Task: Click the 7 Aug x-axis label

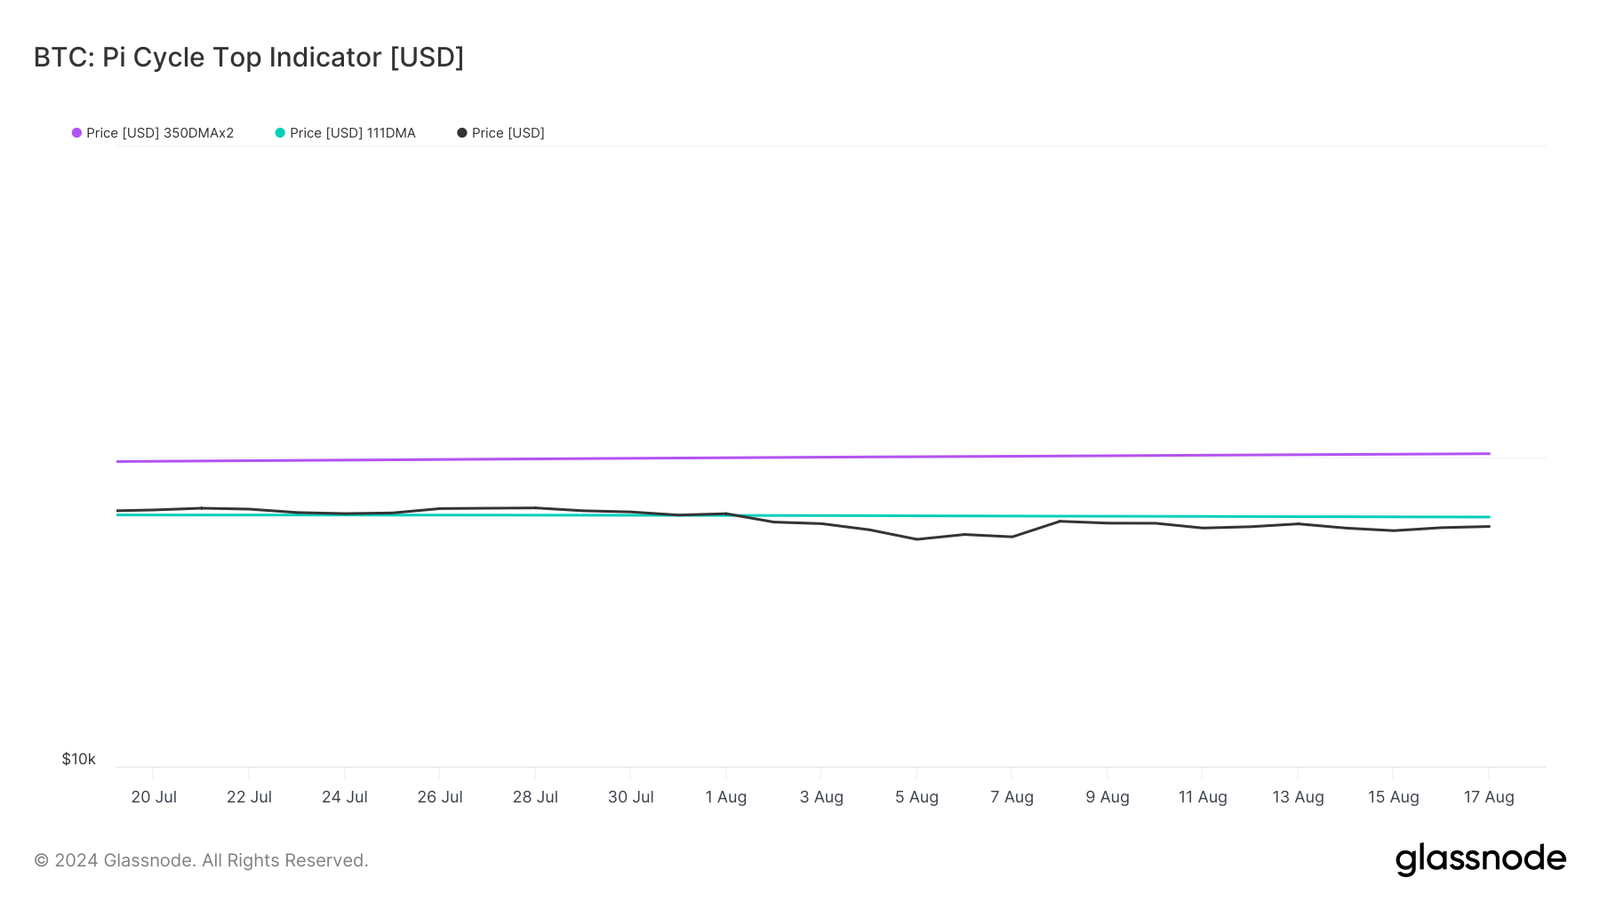Action: click(x=1012, y=797)
